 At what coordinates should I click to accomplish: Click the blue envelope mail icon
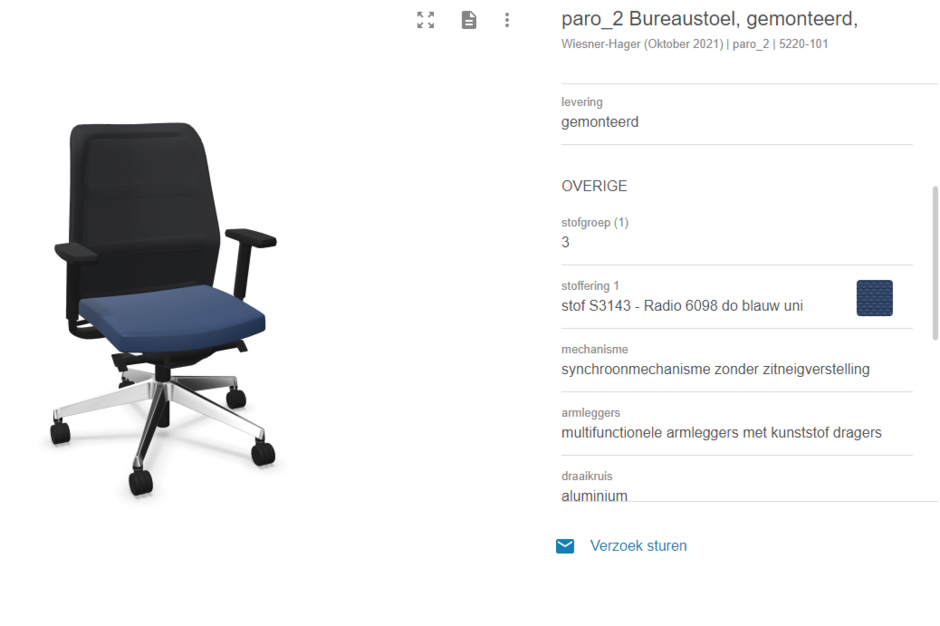(565, 546)
